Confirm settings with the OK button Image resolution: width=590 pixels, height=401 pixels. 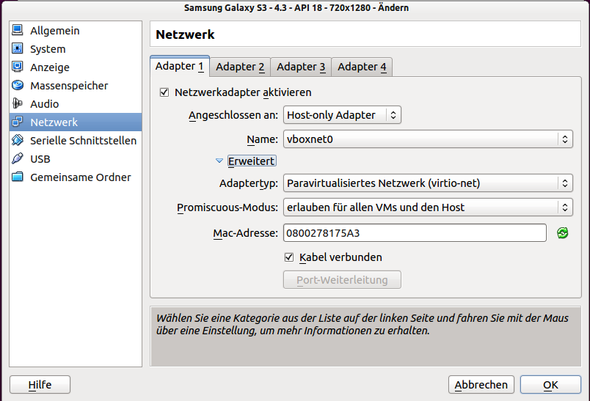(x=550, y=385)
